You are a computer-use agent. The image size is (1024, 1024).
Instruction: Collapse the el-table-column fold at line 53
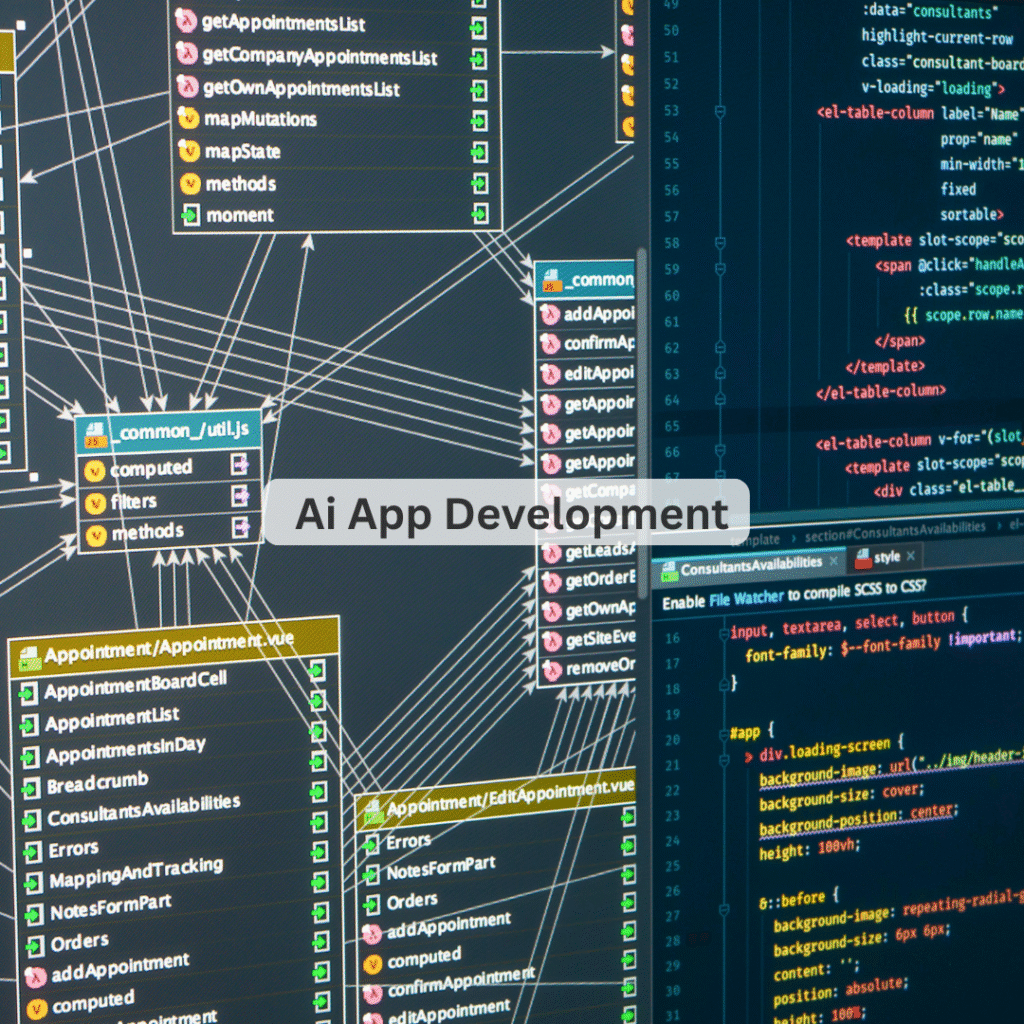coord(718,113)
